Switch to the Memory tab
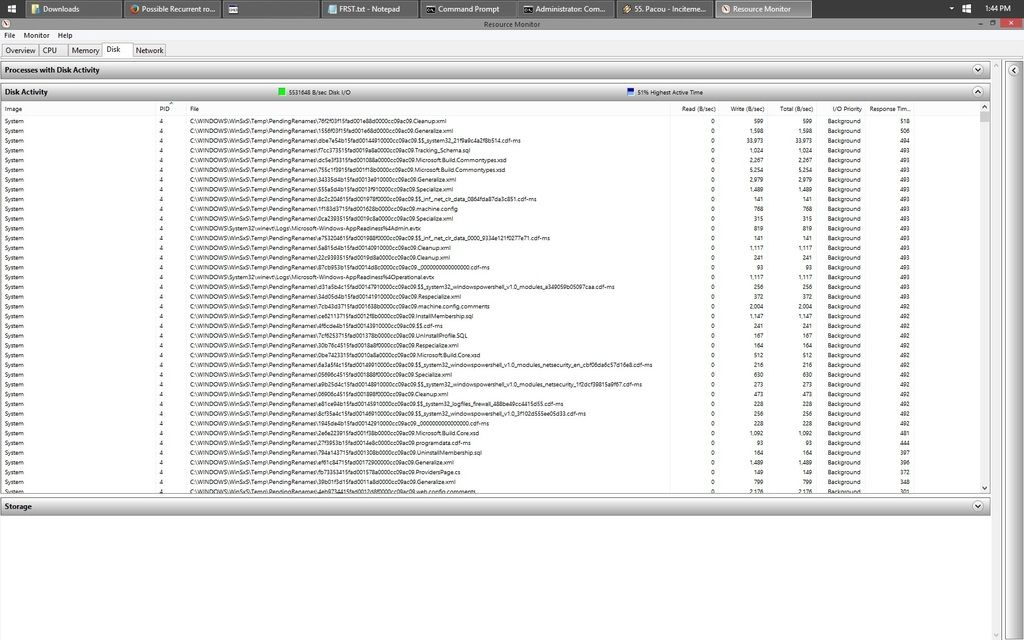This screenshot has height=640, width=1024. tap(85, 50)
